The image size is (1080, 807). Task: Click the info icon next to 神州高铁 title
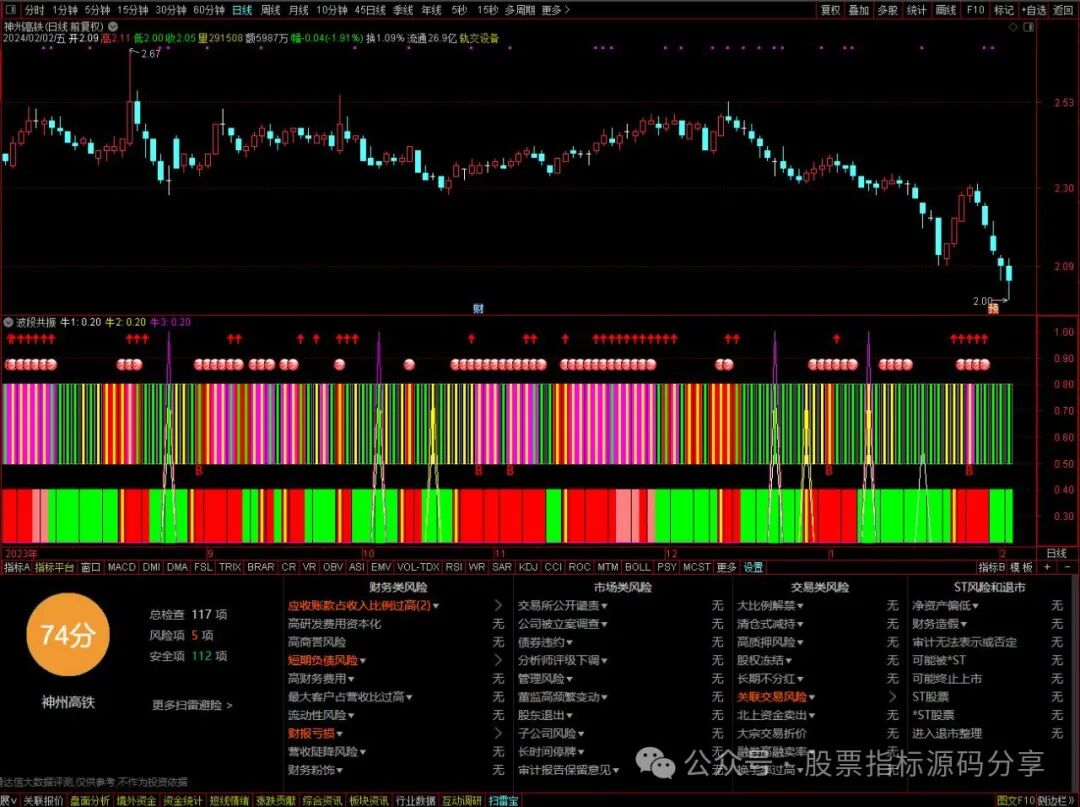coord(113,26)
